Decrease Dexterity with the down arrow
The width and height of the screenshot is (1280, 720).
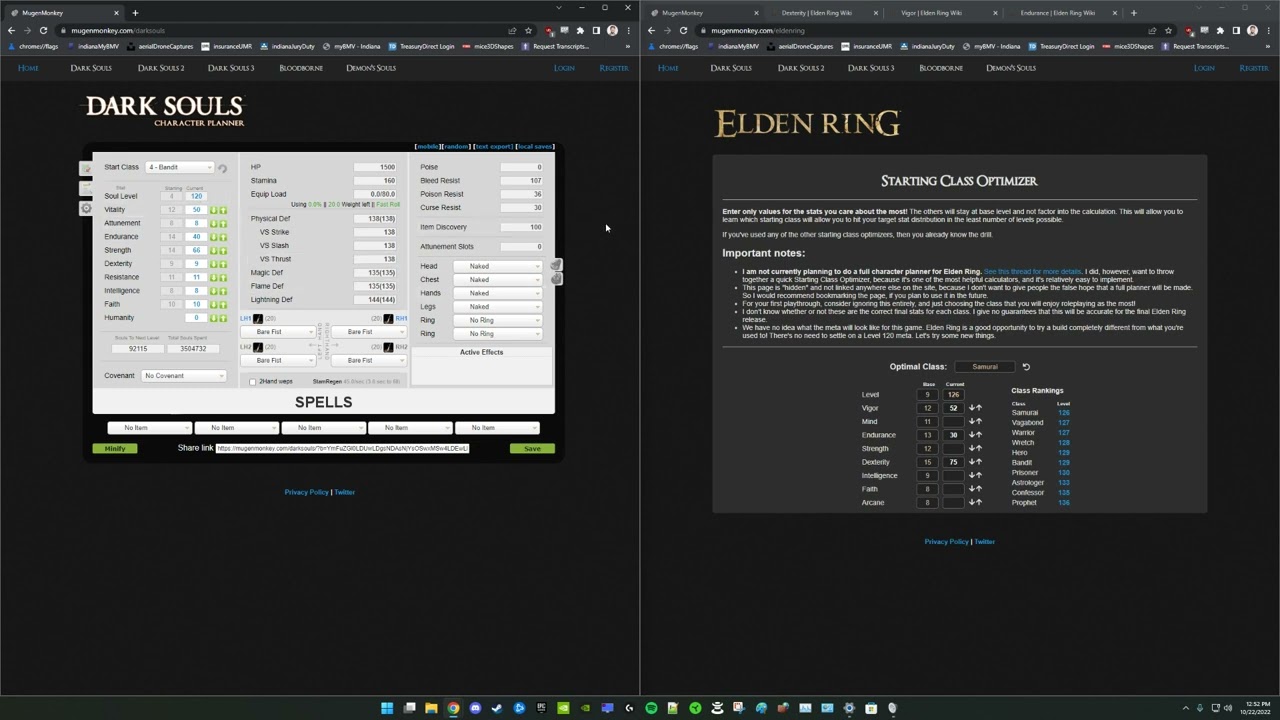point(971,462)
